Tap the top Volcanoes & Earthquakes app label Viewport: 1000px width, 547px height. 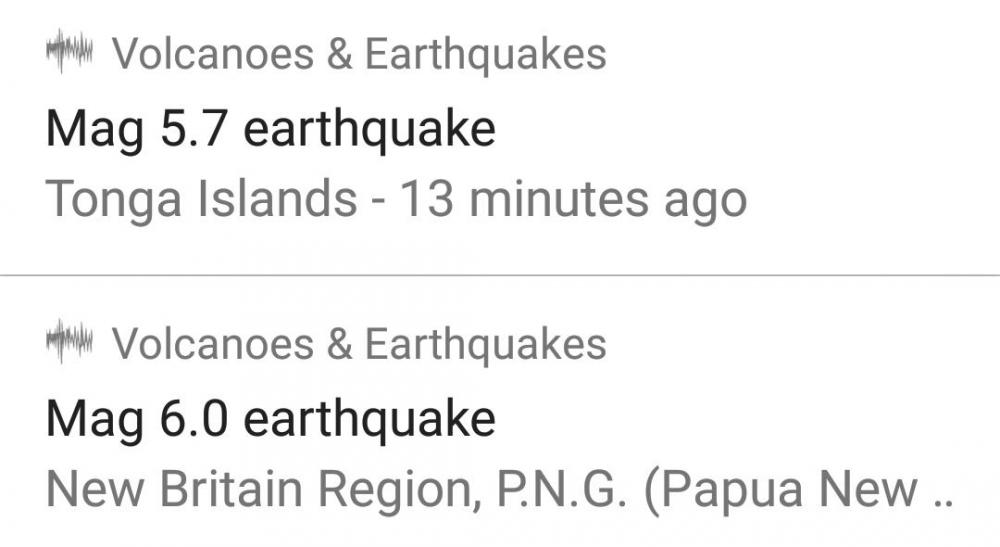[x=359, y=55]
